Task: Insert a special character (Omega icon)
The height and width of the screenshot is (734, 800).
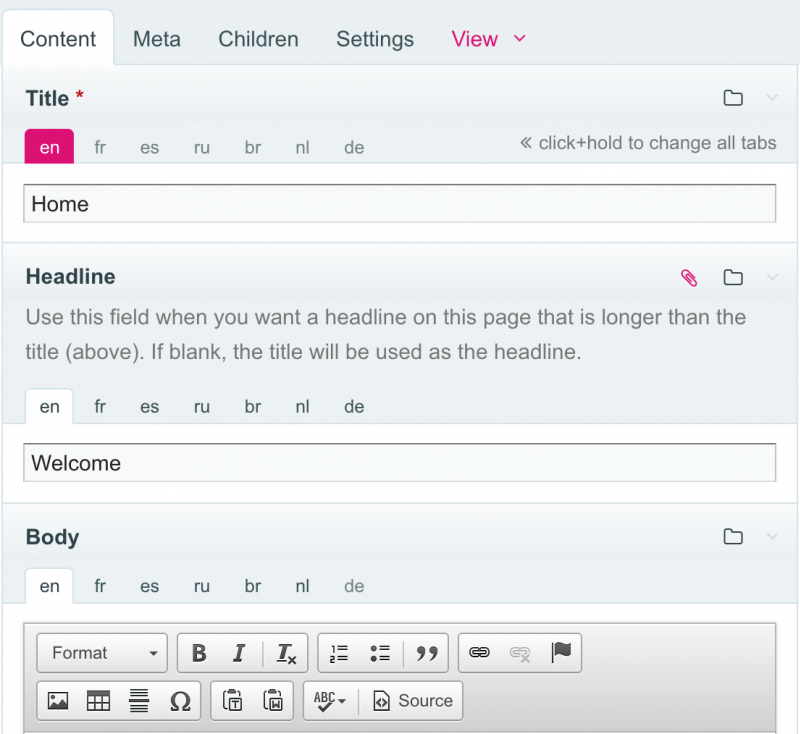Action: click(180, 701)
